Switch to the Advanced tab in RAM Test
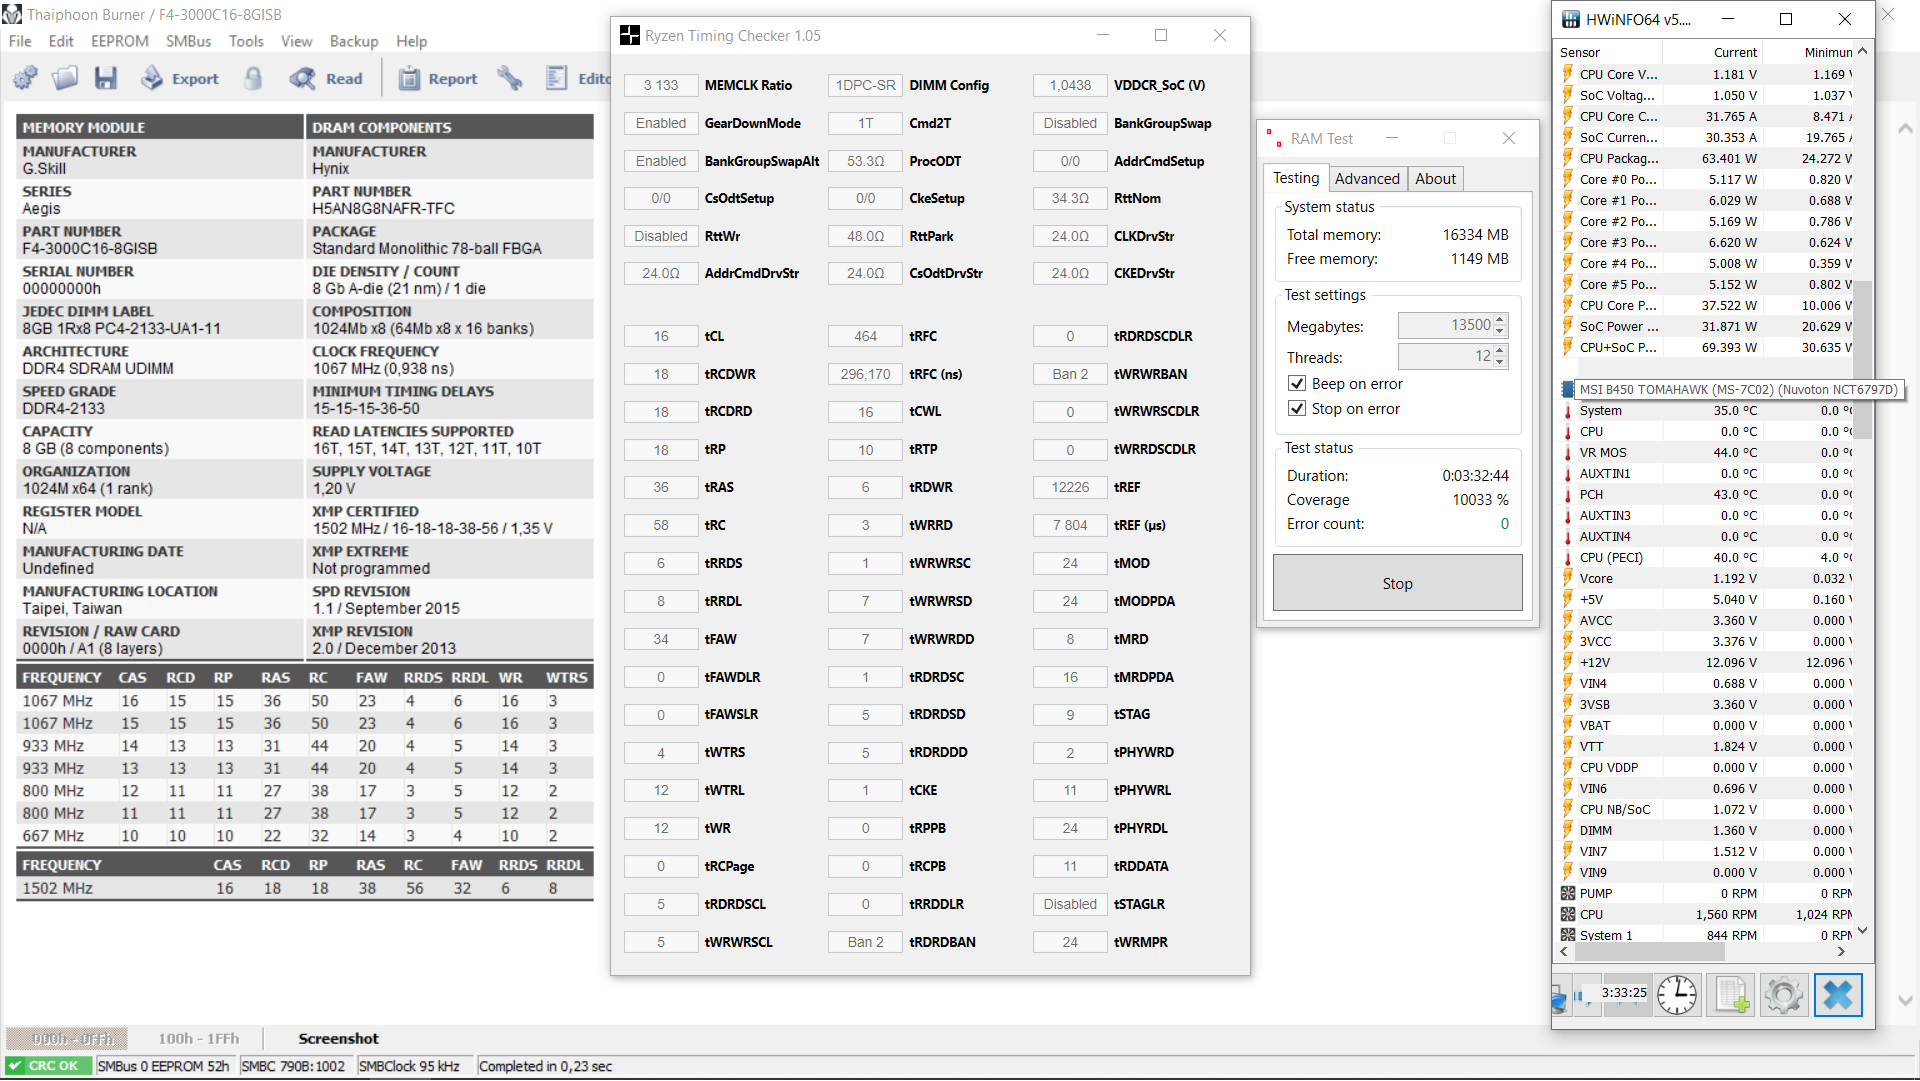Viewport: 1920px width, 1081px height. [x=1366, y=179]
